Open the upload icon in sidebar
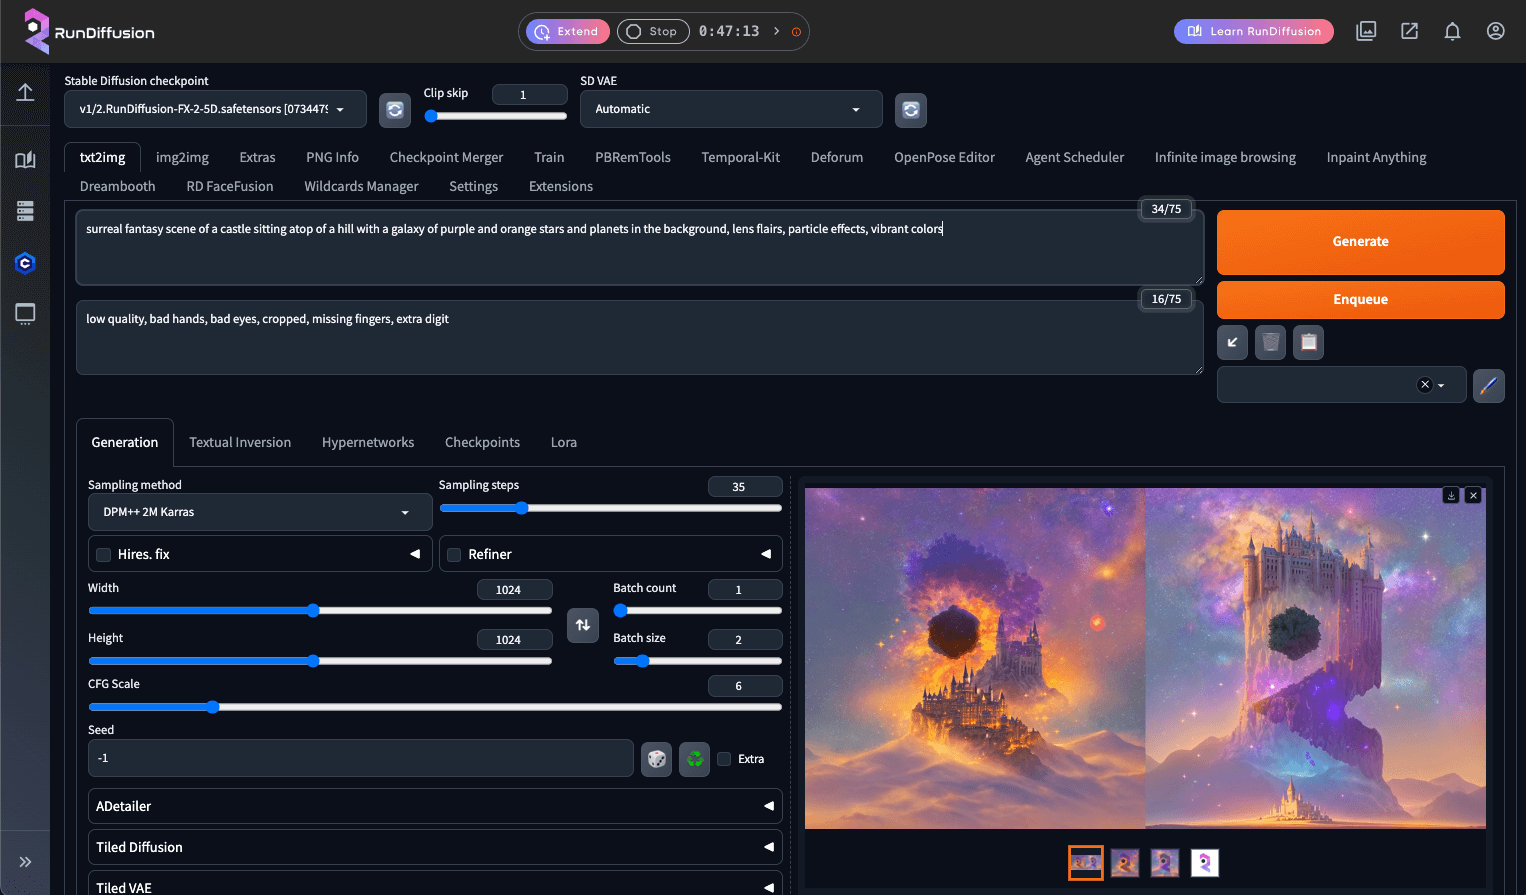Screen dimensions: 1526x895 point(25,92)
